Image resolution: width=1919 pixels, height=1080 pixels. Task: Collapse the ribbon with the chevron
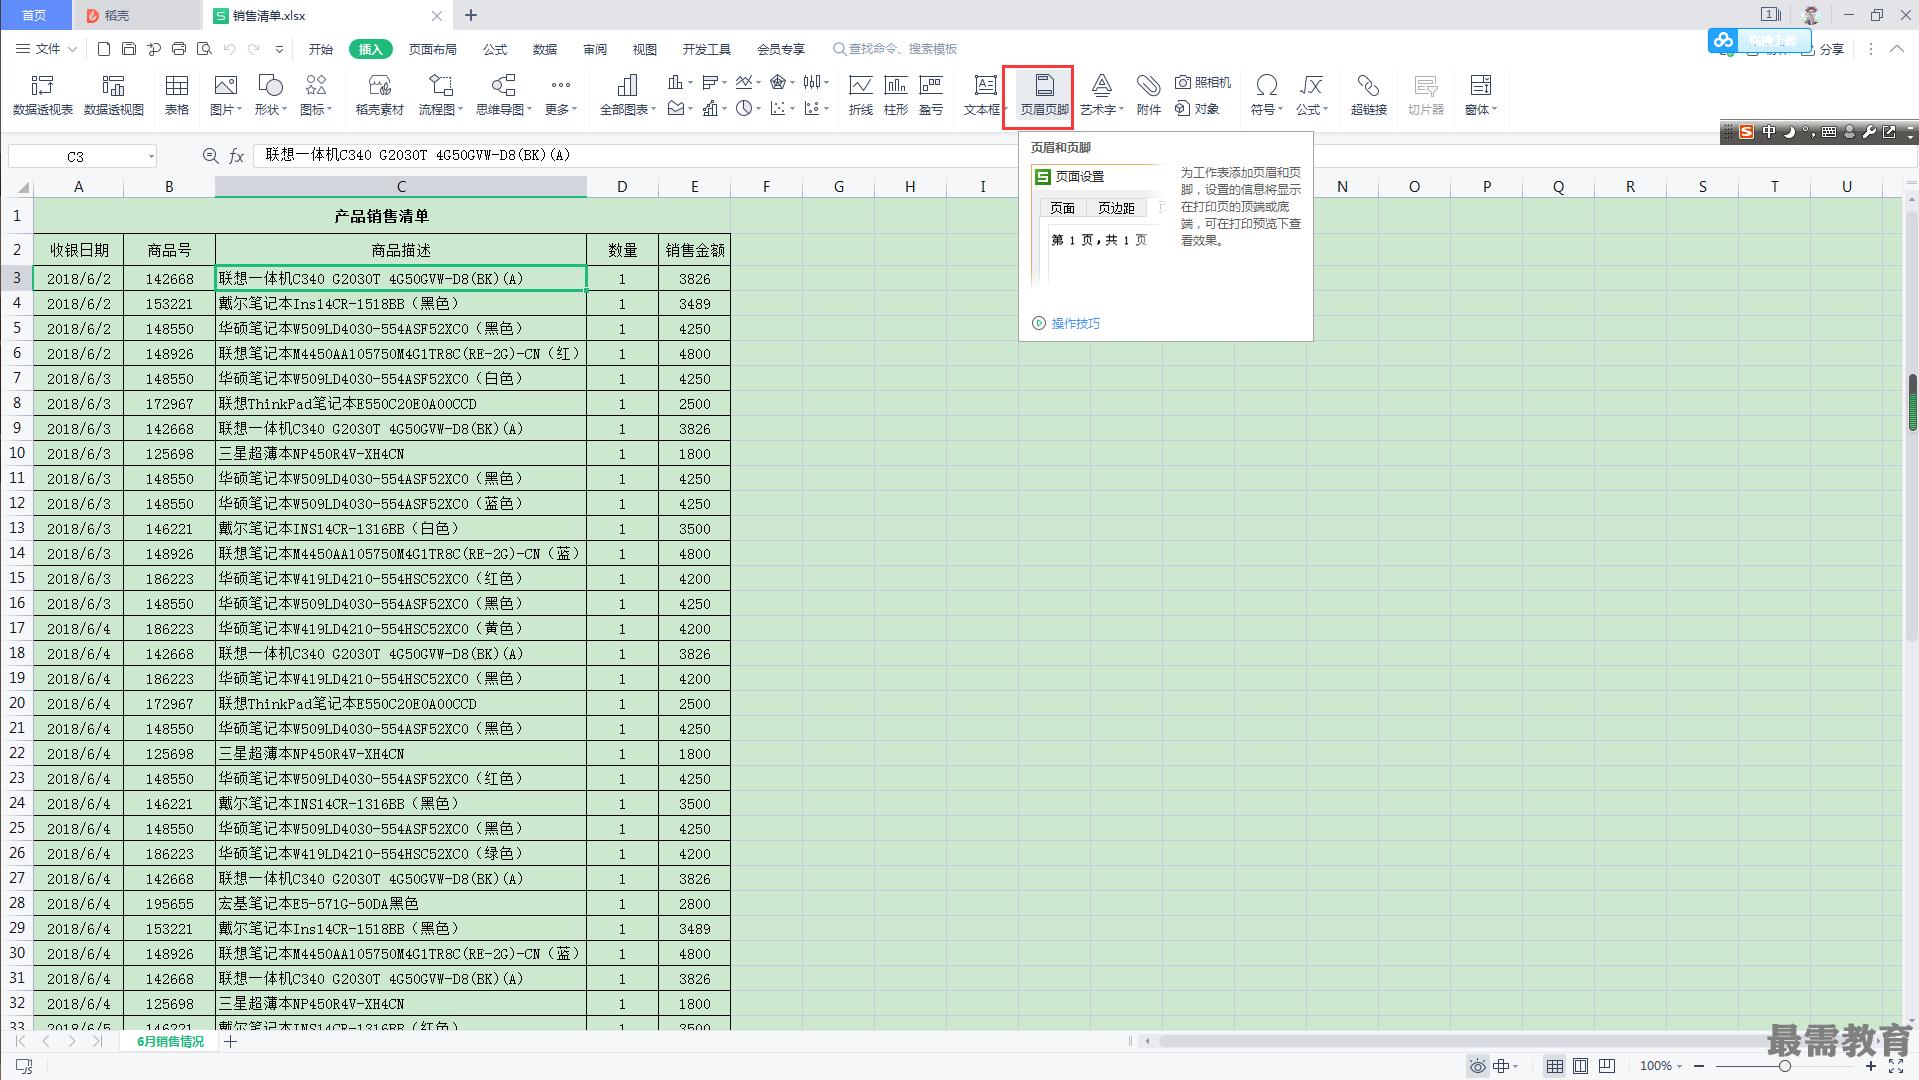pyautogui.click(x=1896, y=49)
